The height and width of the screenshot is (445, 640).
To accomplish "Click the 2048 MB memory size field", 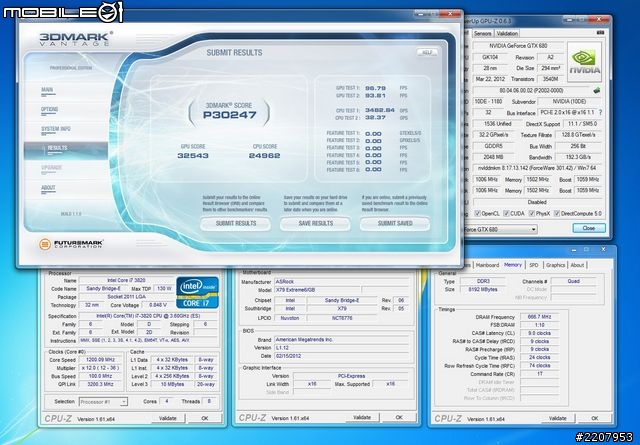I will click(x=493, y=157).
